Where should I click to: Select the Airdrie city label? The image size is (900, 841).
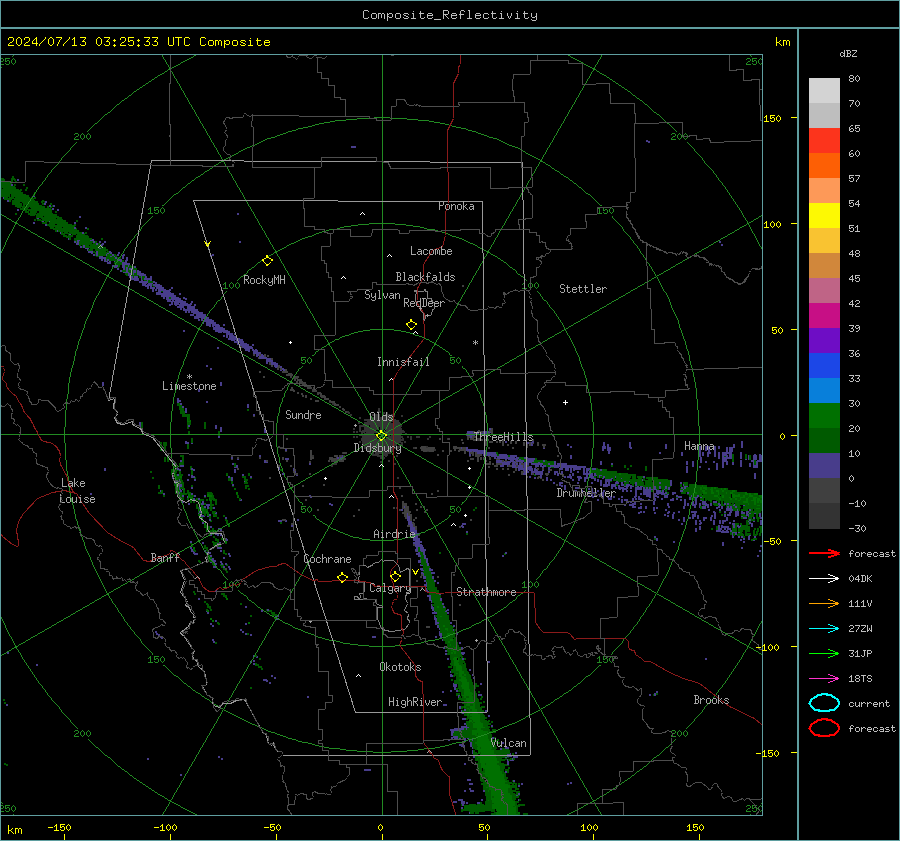click(394, 534)
